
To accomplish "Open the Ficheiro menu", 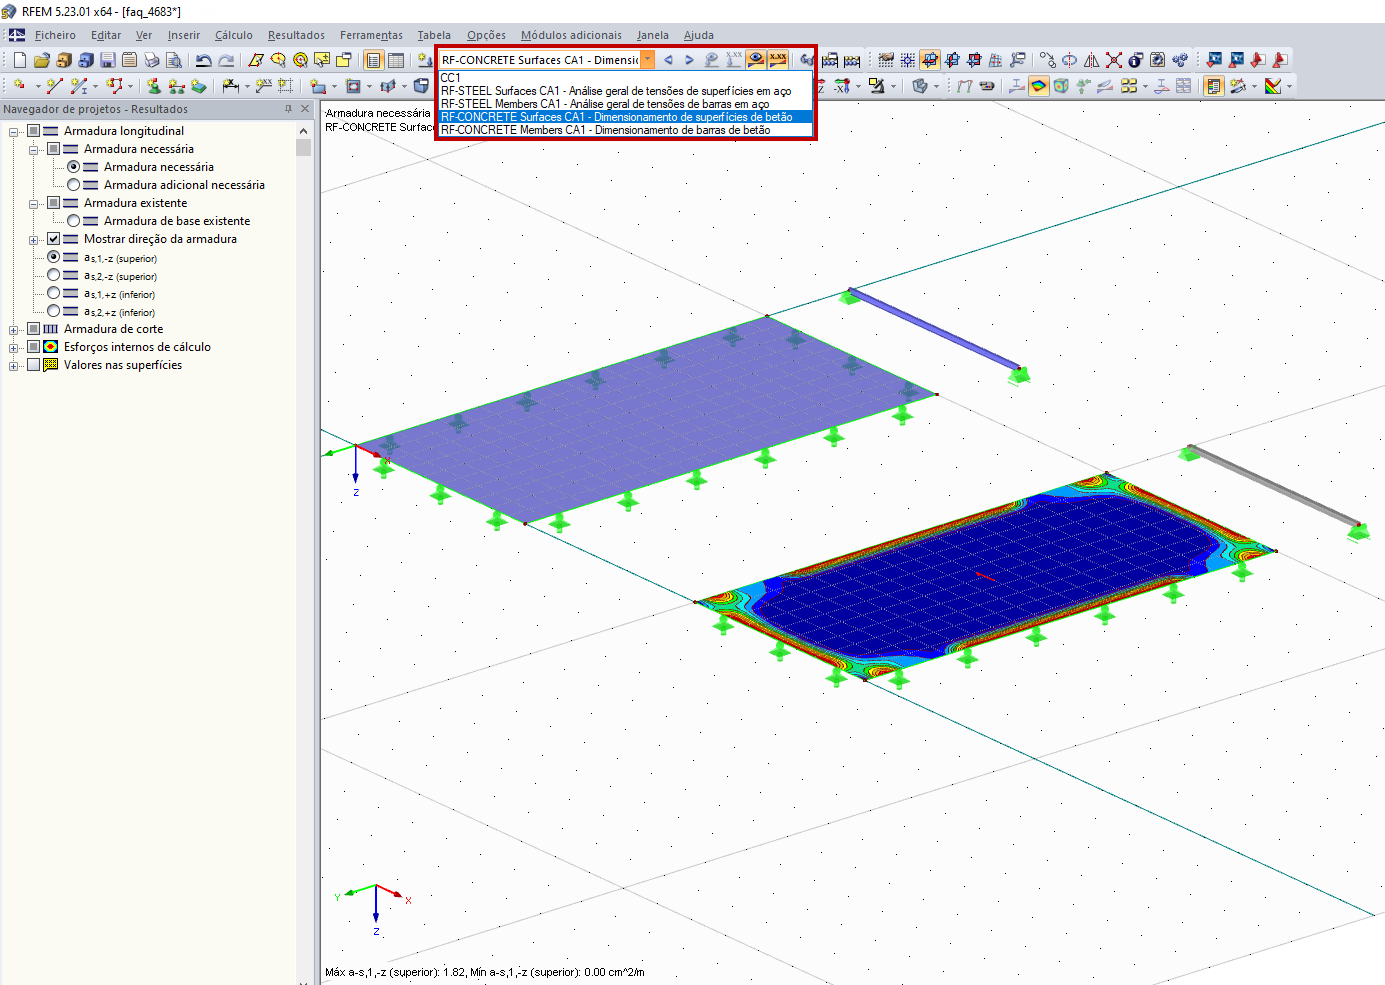I will (55, 35).
